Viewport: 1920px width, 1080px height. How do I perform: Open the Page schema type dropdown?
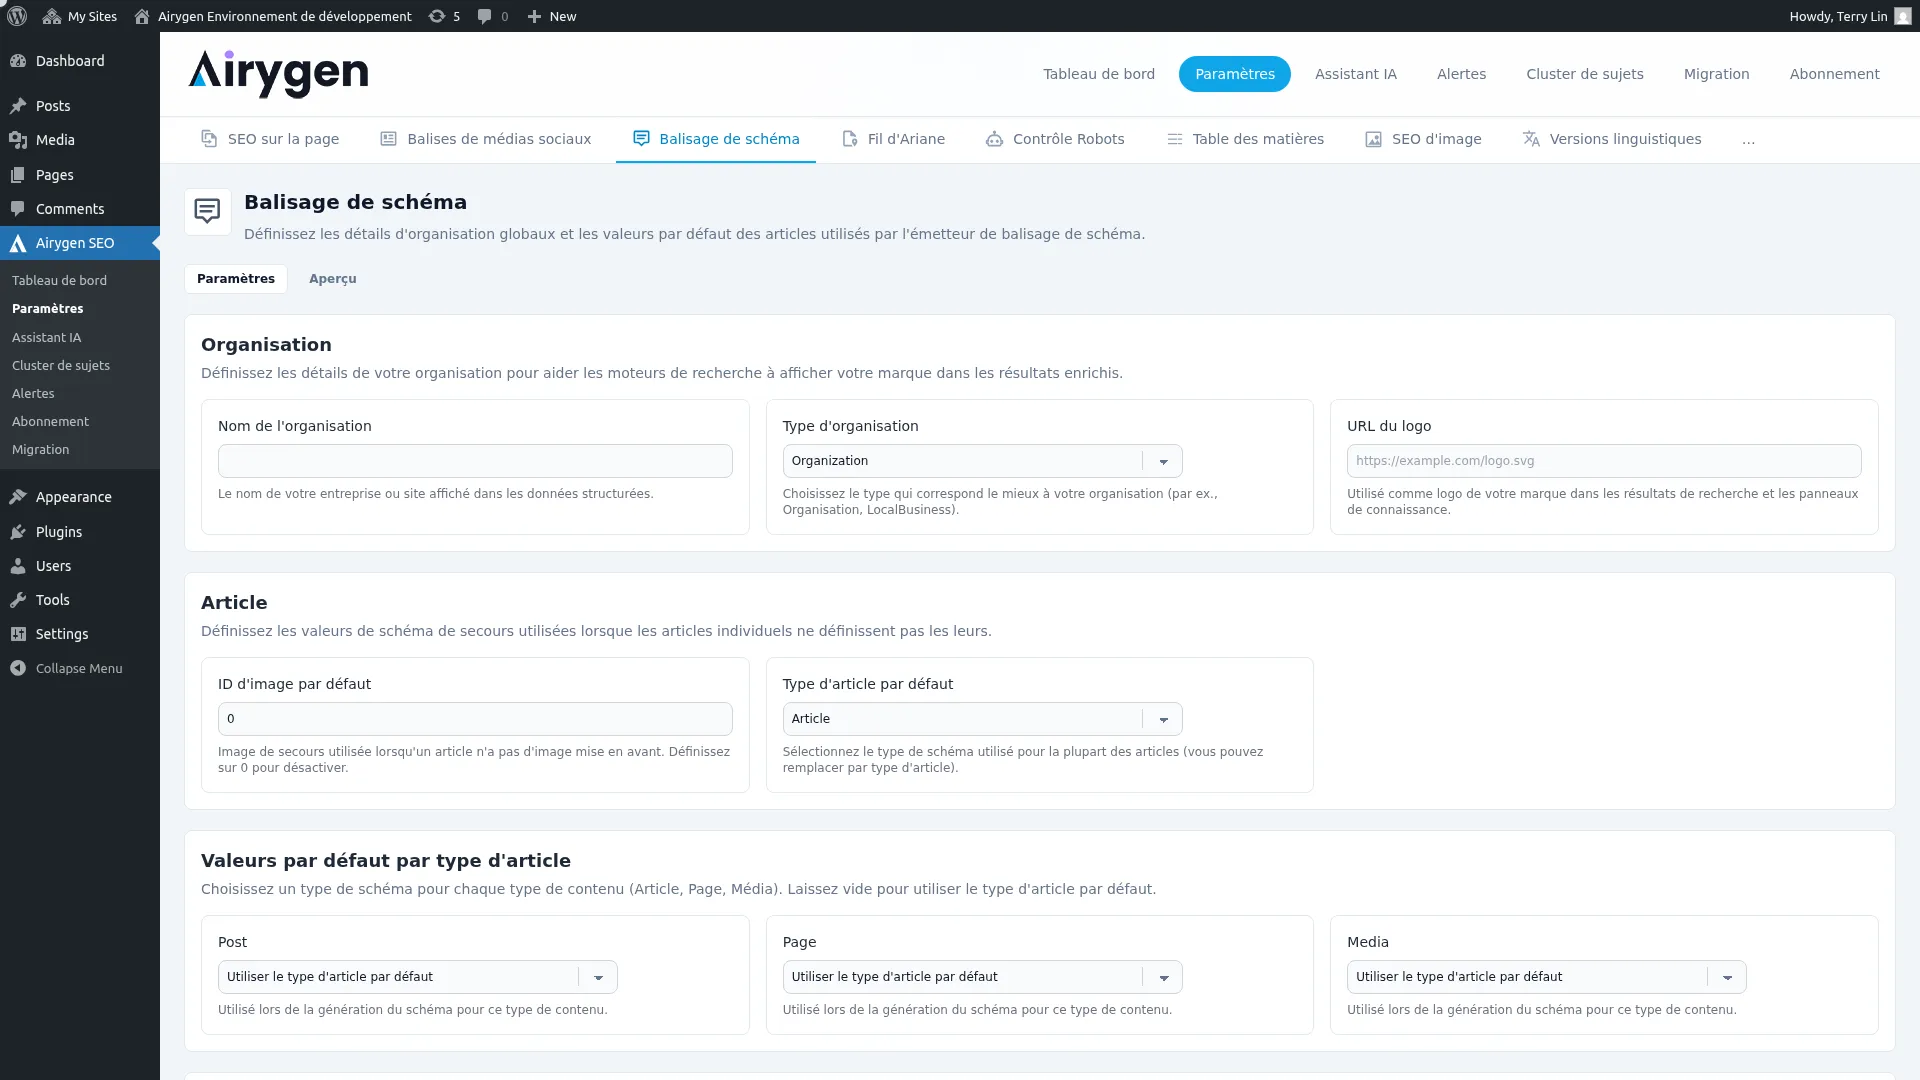point(982,977)
